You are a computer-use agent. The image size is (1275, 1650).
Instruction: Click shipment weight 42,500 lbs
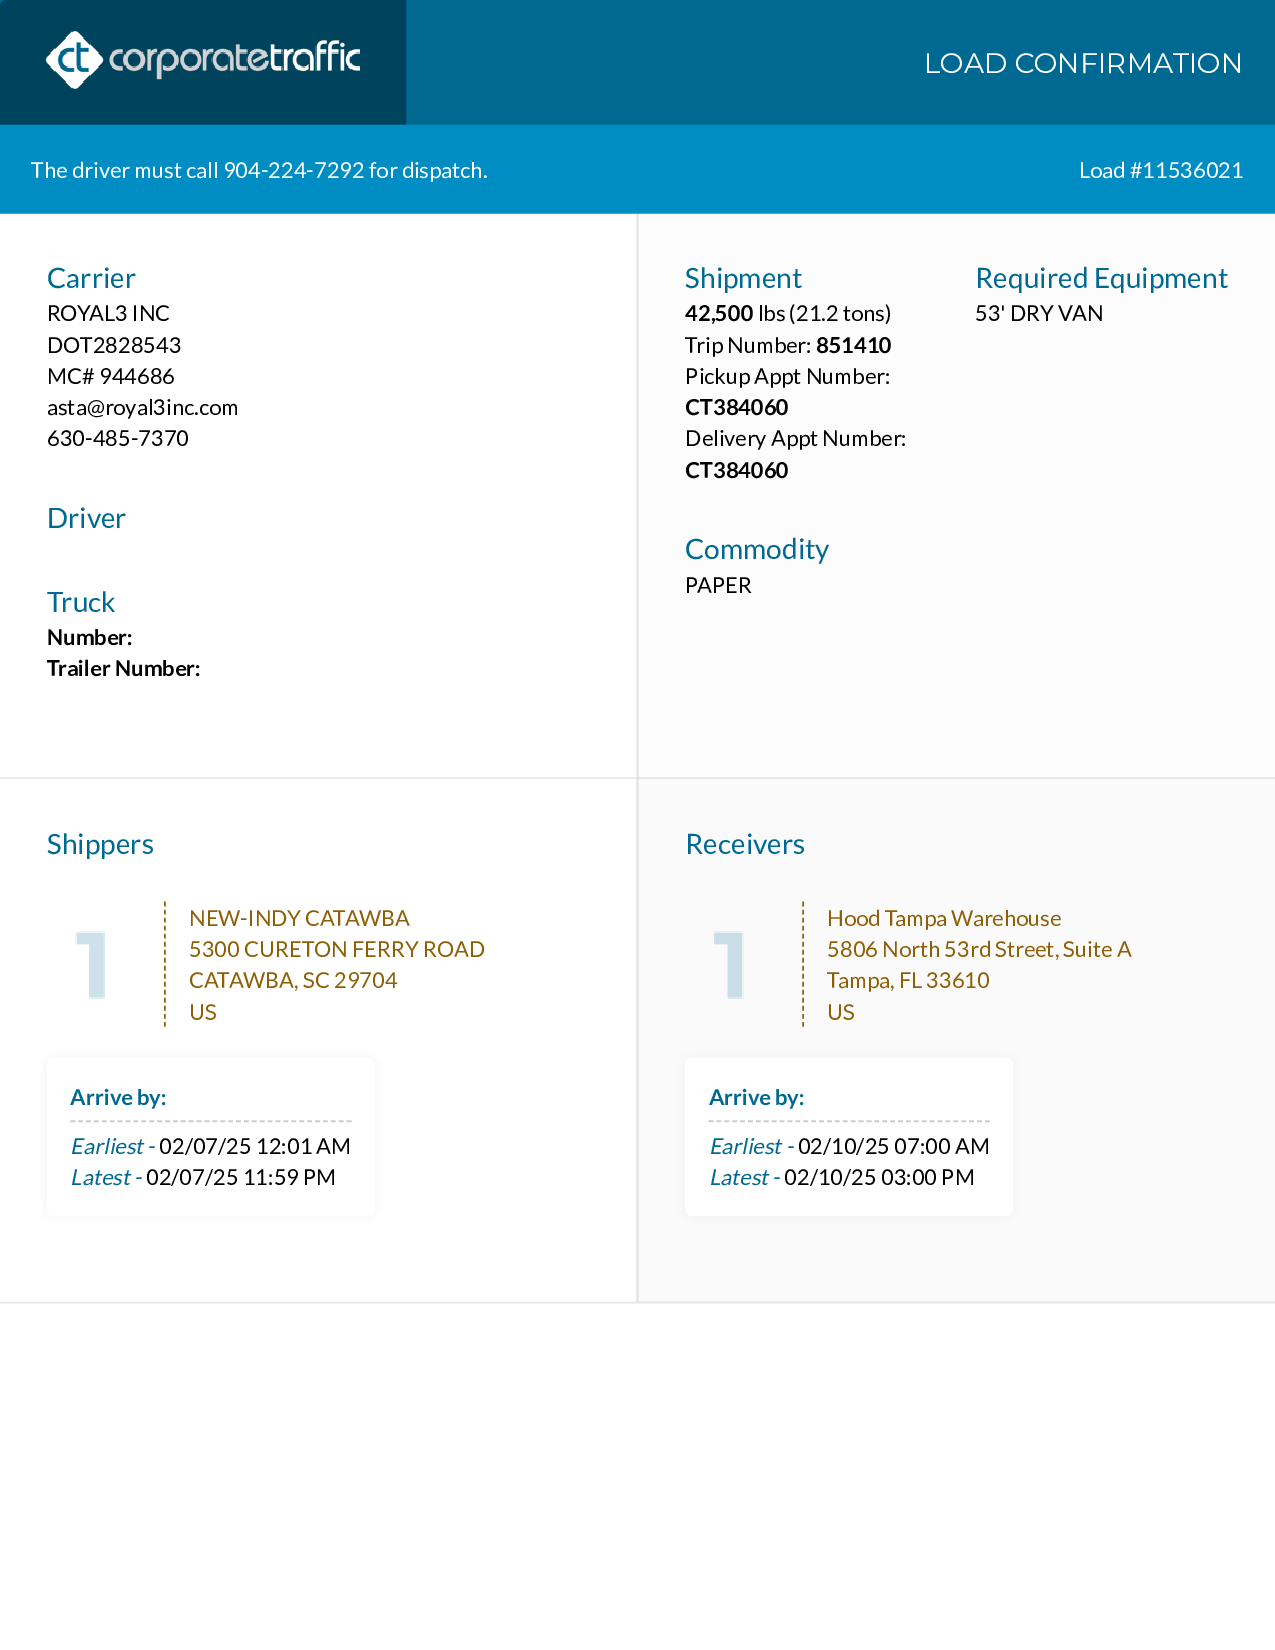[x=788, y=313]
